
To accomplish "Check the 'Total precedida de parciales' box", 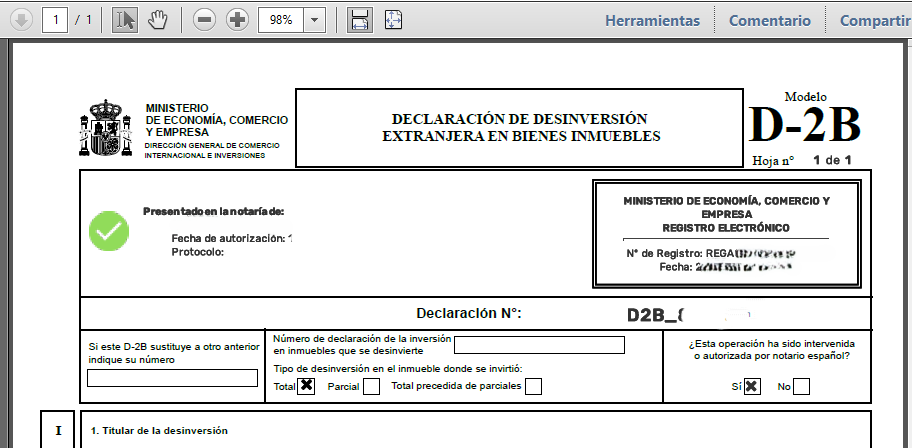I will [534, 386].
